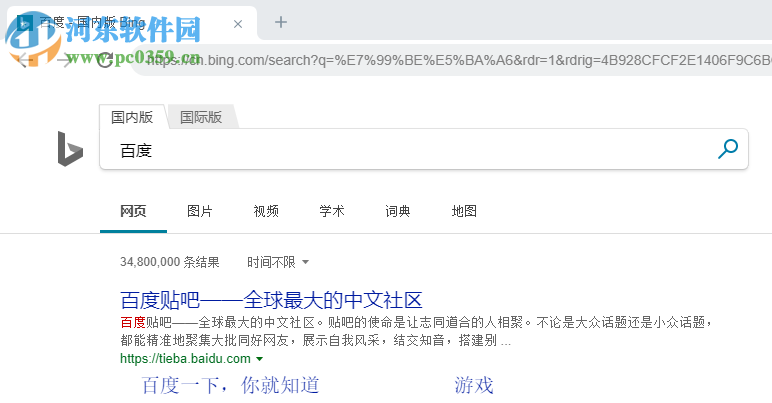The height and width of the screenshot is (403, 772).
Task: Reload the page with refresh icon
Action: click(x=104, y=61)
